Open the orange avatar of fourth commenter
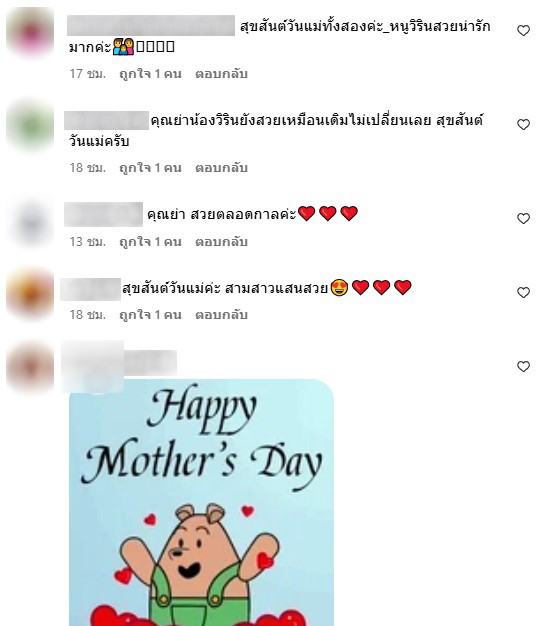This screenshot has height=626, width=540. click(x=30, y=294)
